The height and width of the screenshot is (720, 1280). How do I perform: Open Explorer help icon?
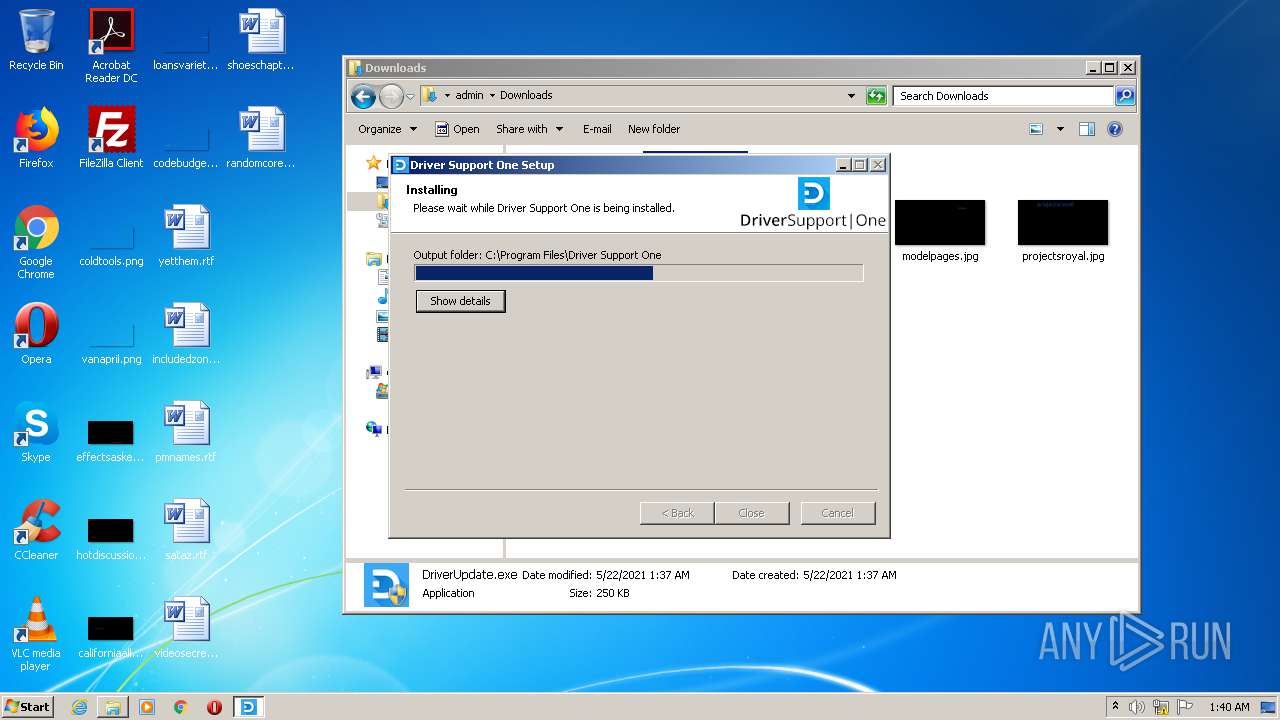[x=1115, y=129]
